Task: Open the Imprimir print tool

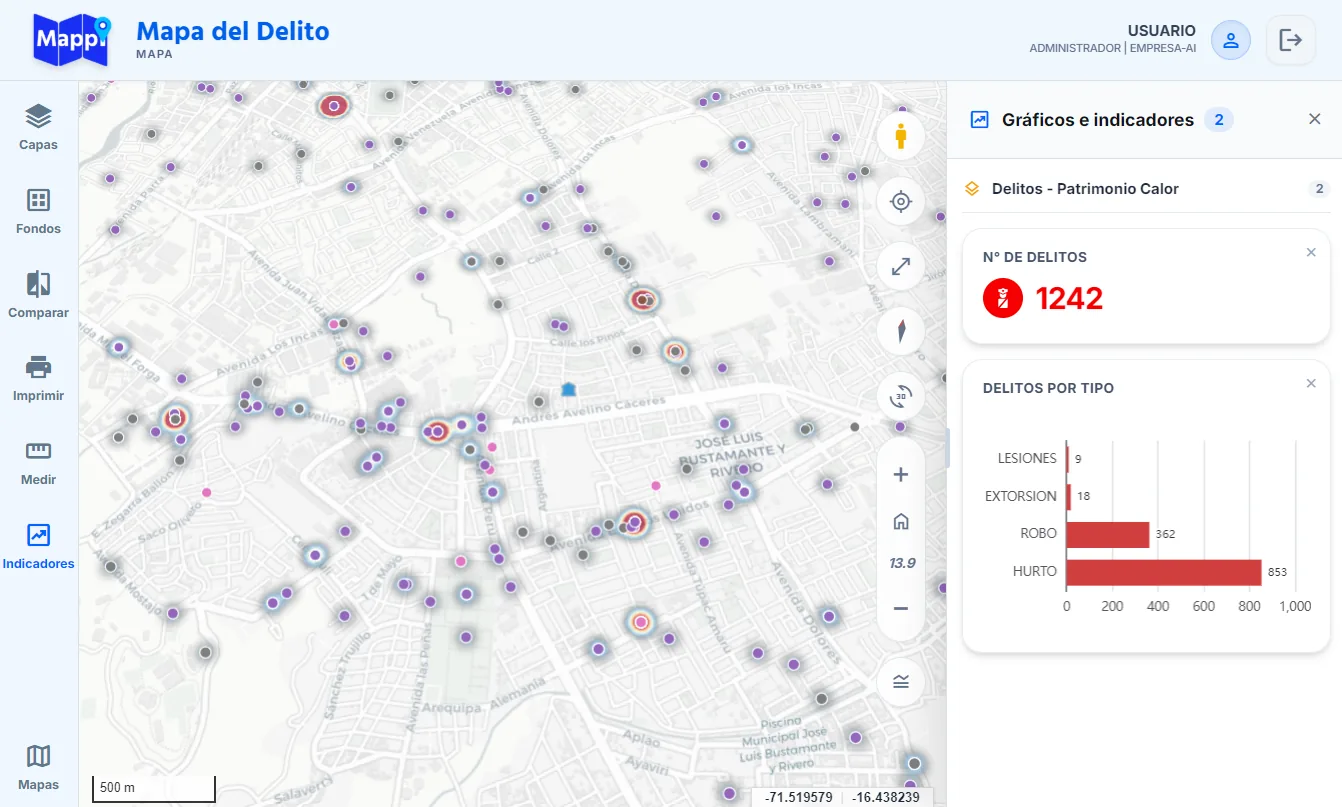Action: coord(38,379)
